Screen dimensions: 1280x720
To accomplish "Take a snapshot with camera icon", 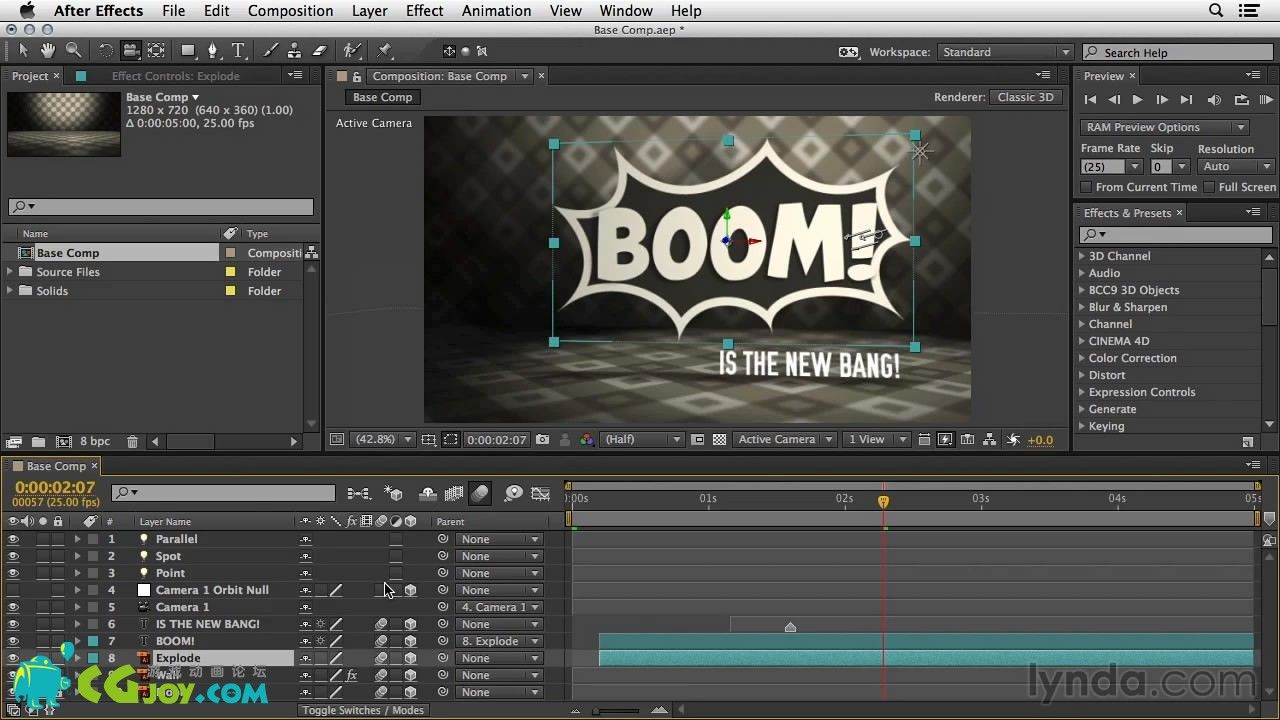I will [542, 439].
